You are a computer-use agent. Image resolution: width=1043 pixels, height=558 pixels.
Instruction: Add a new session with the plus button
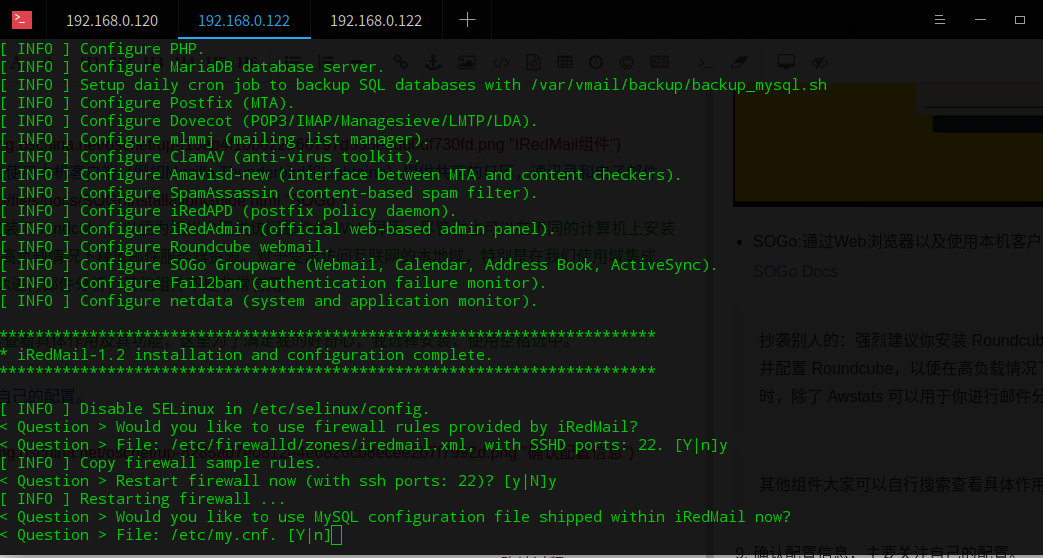[467, 20]
